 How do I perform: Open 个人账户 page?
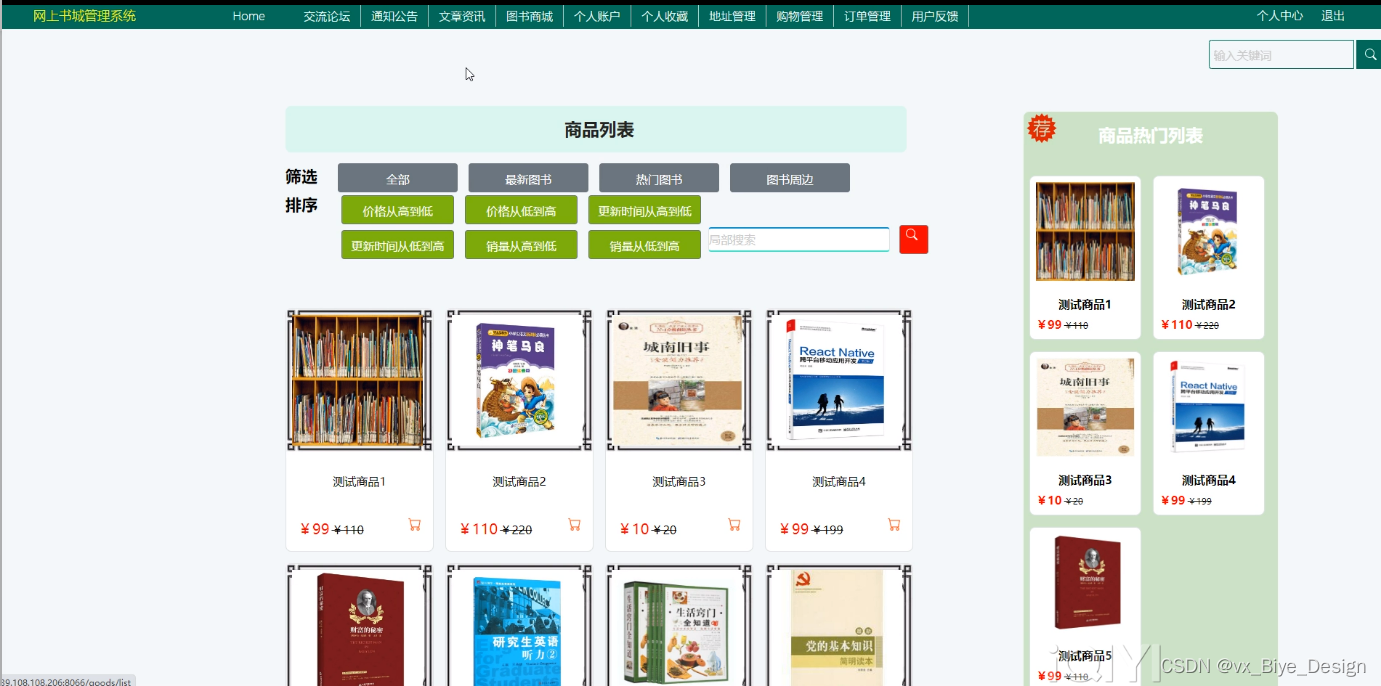click(597, 16)
